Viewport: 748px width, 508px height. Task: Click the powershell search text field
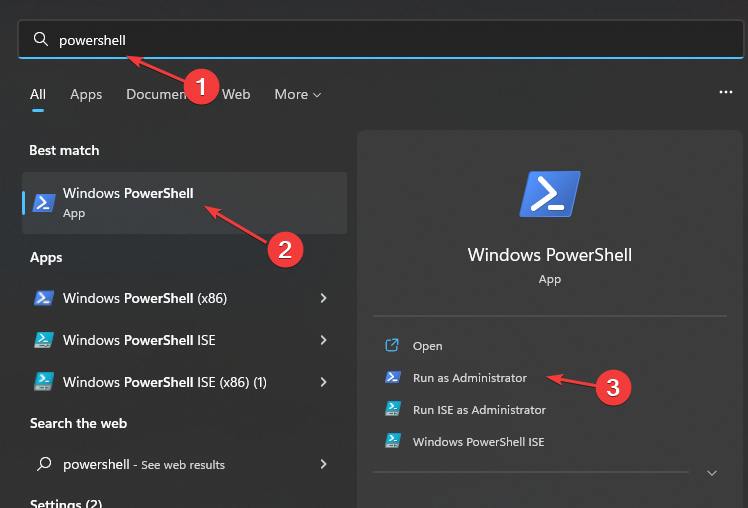tap(381, 40)
